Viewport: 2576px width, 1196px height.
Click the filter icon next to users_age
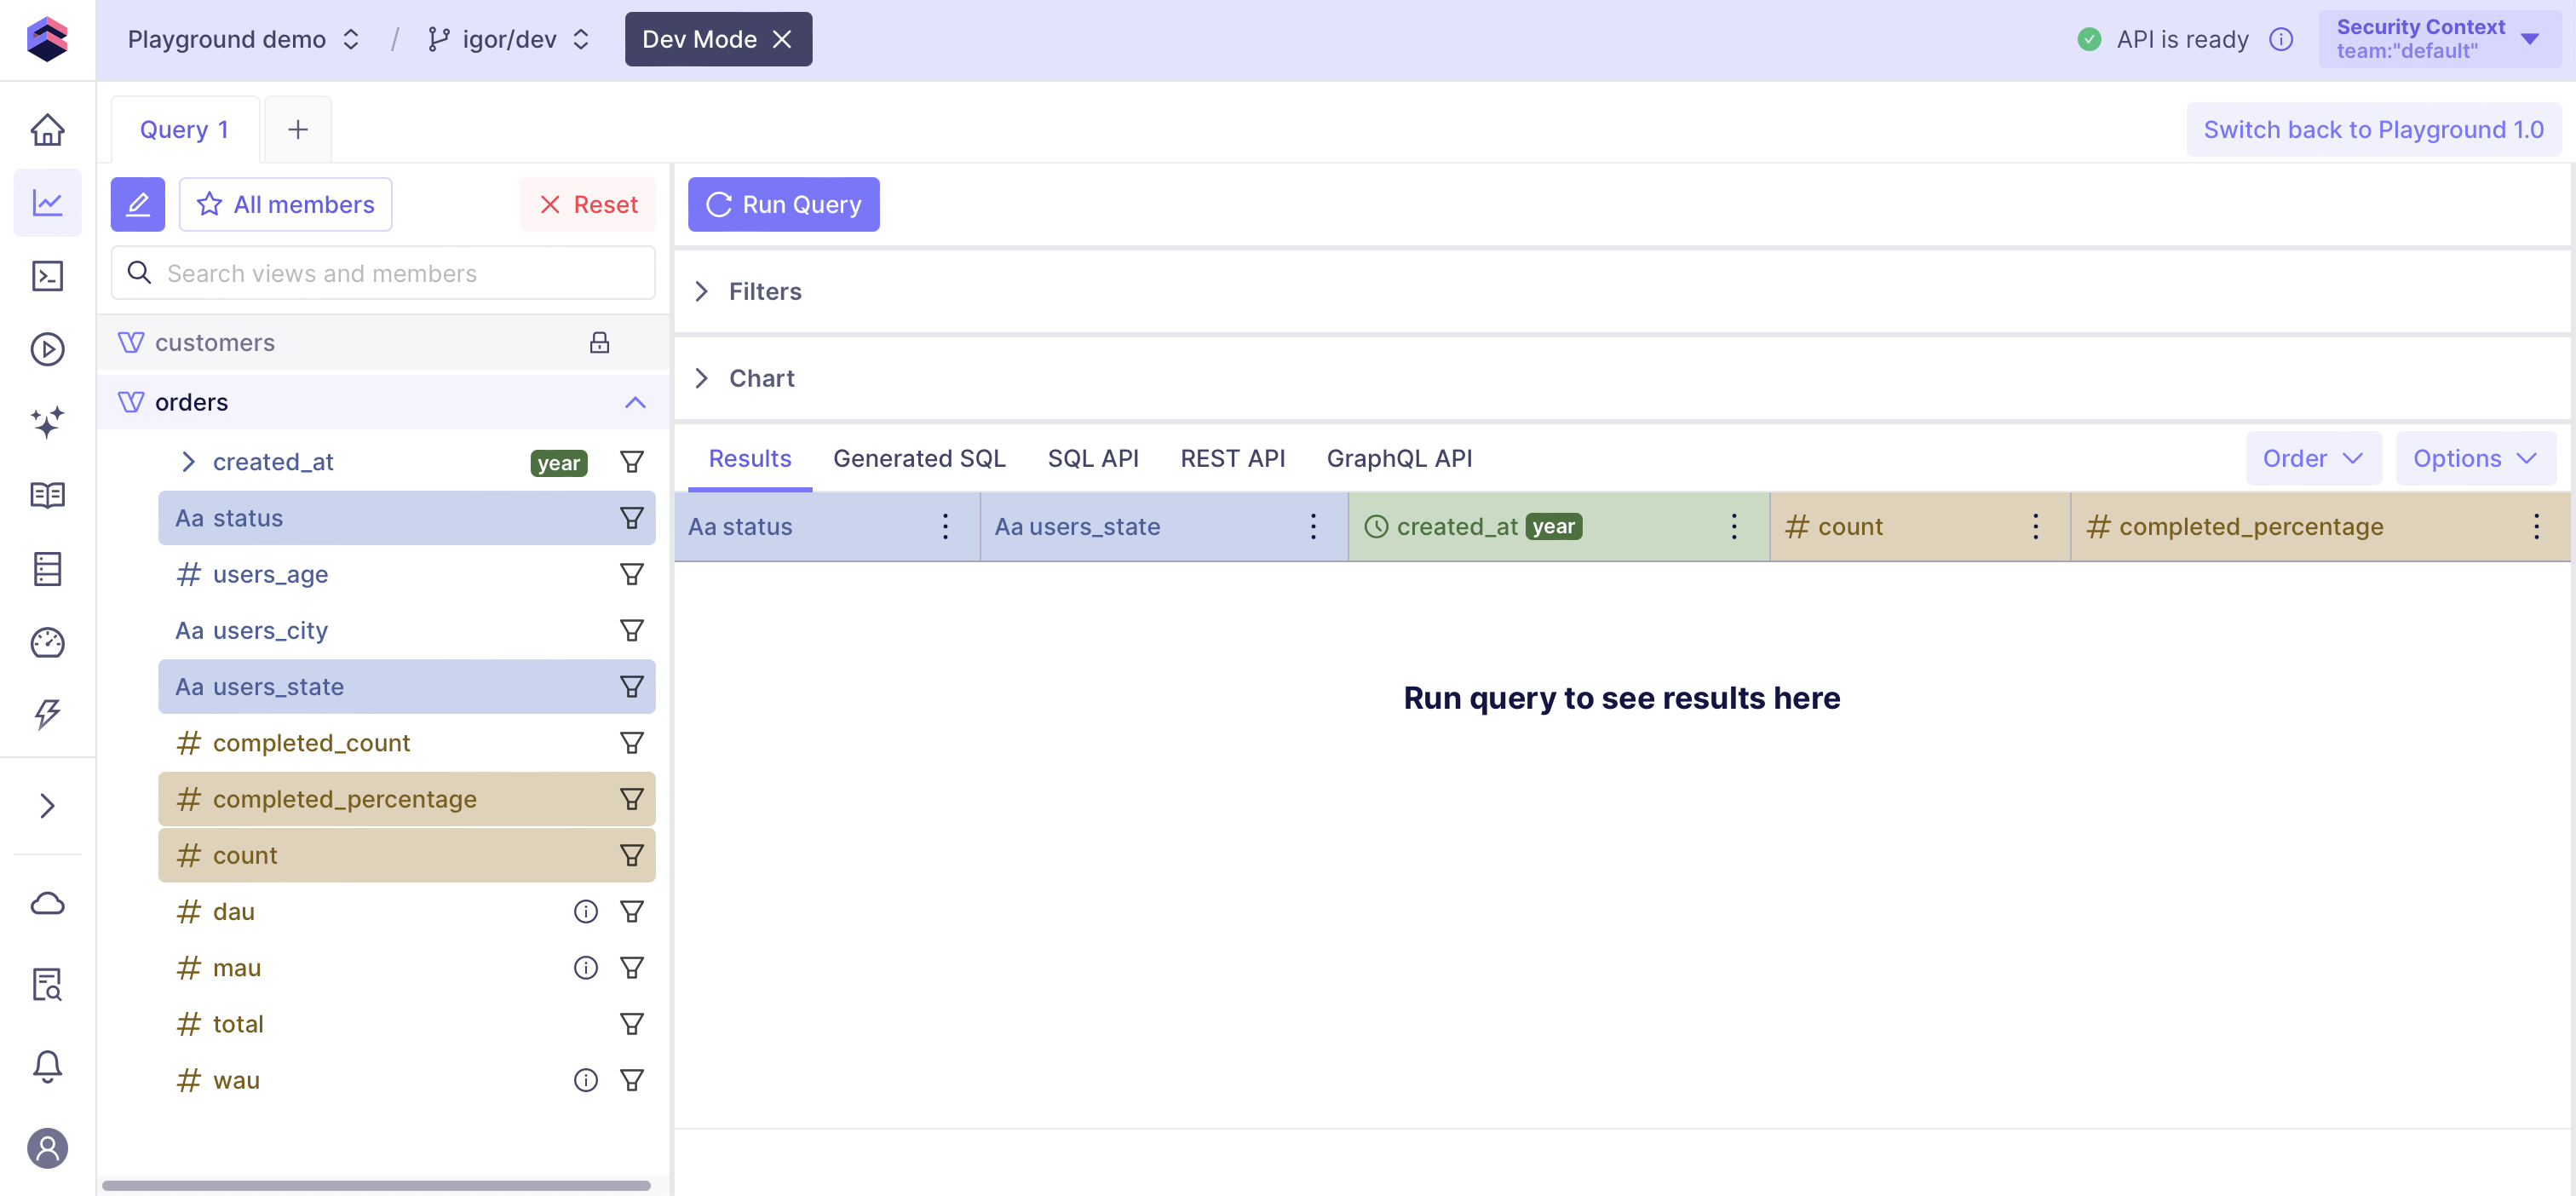pos(631,574)
